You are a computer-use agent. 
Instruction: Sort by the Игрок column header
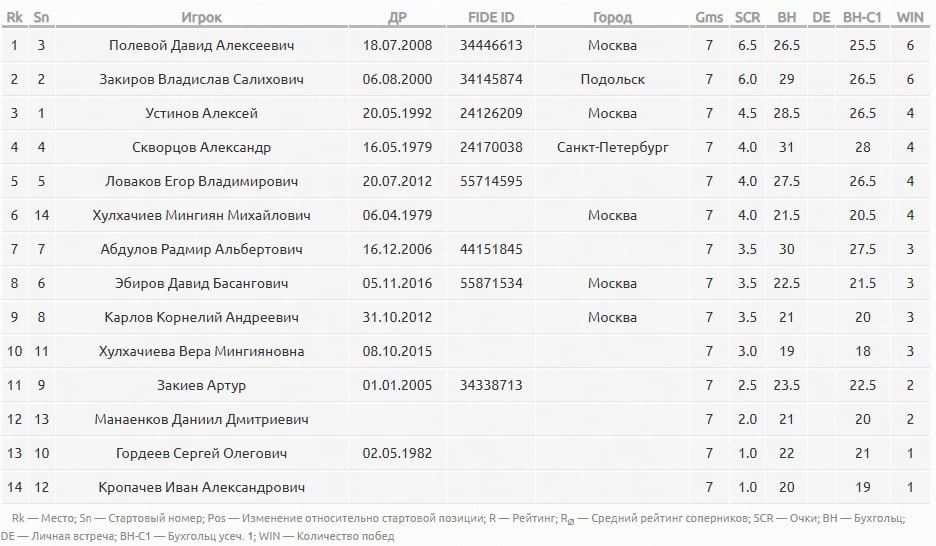[x=201, y=17]
